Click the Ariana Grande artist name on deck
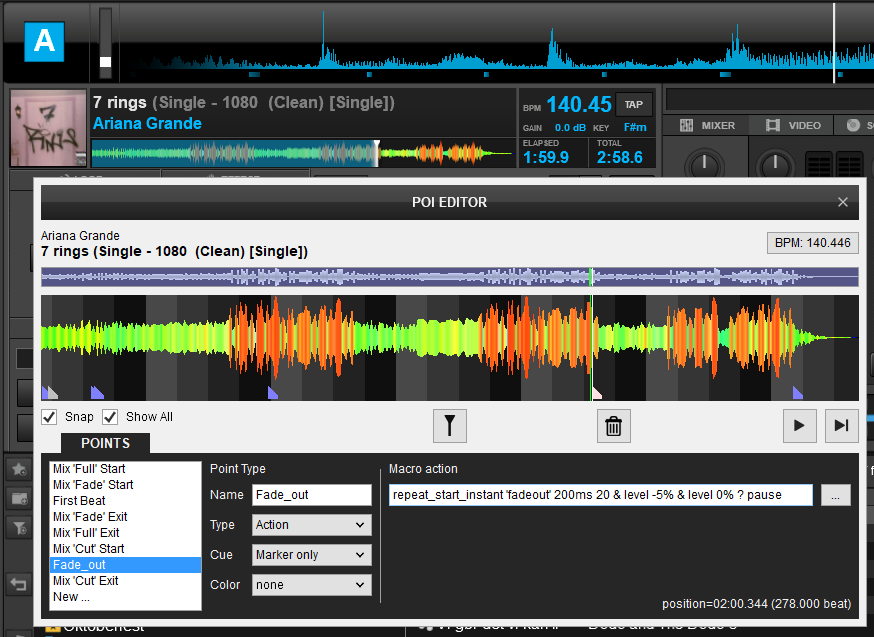Screen dimensions: 874x637 [x=147, y=124]
